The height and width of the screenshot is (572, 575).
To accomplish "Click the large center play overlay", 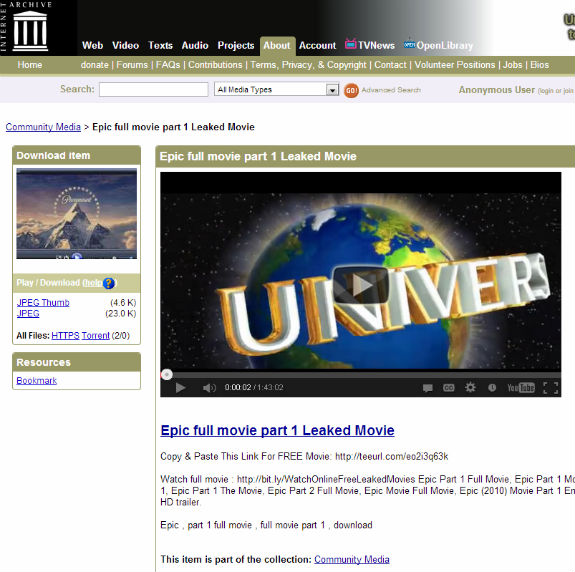I will (x=360, y=285).
